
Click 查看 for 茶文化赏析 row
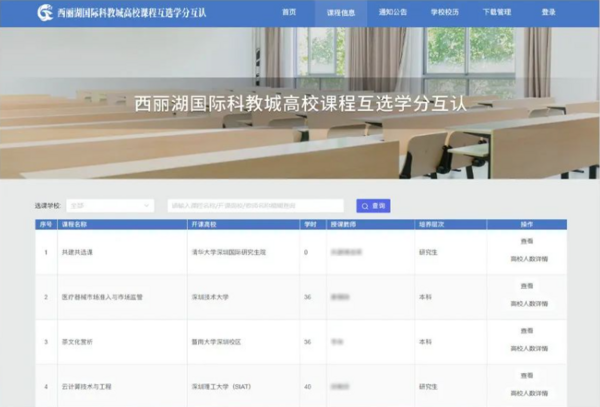tap(527, 331)
